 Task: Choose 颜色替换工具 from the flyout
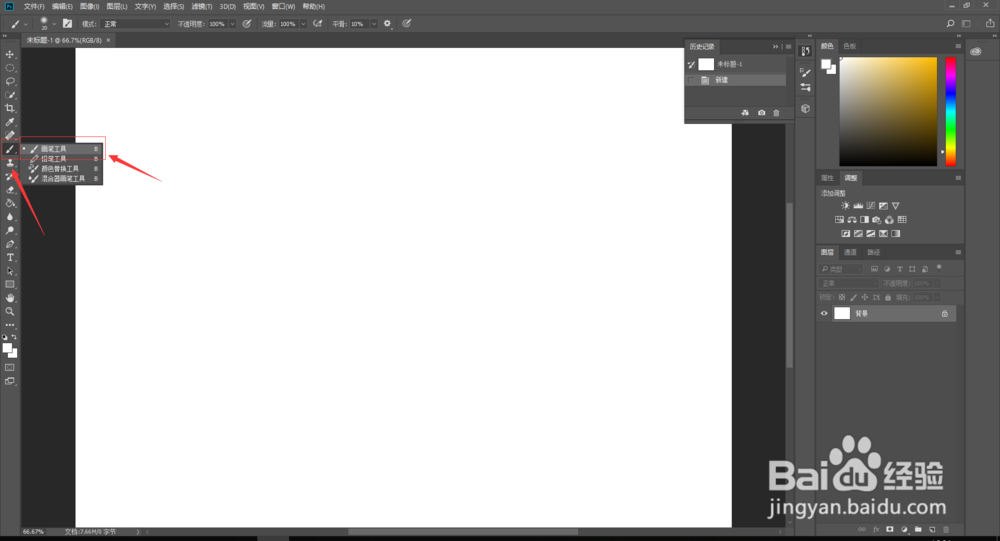click(62, 169)
